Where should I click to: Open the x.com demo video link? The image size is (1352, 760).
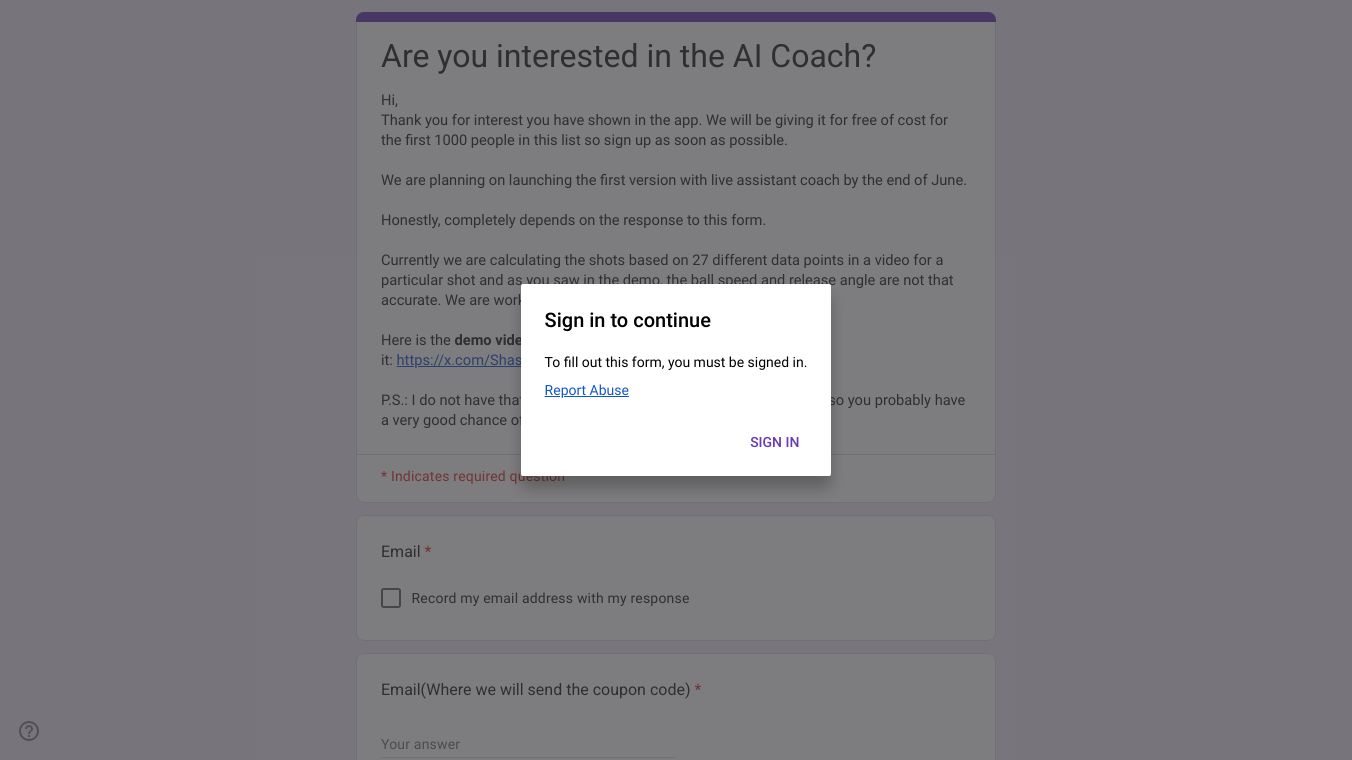pyautogui.click(x=458, y=360)
